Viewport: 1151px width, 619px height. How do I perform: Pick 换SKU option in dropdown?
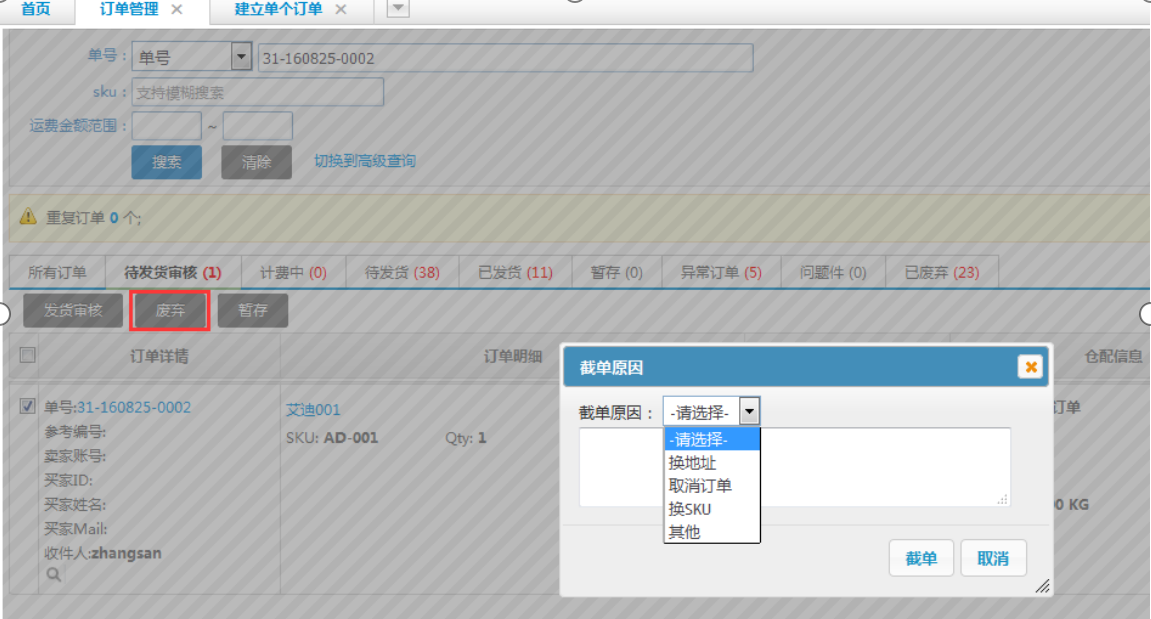[690, 509]
